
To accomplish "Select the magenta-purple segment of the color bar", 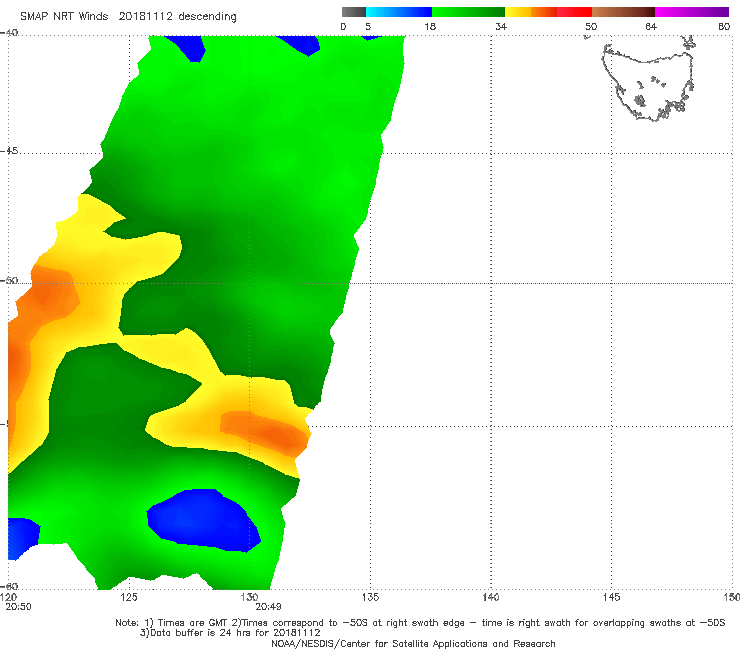I will (x=692, y=12).
